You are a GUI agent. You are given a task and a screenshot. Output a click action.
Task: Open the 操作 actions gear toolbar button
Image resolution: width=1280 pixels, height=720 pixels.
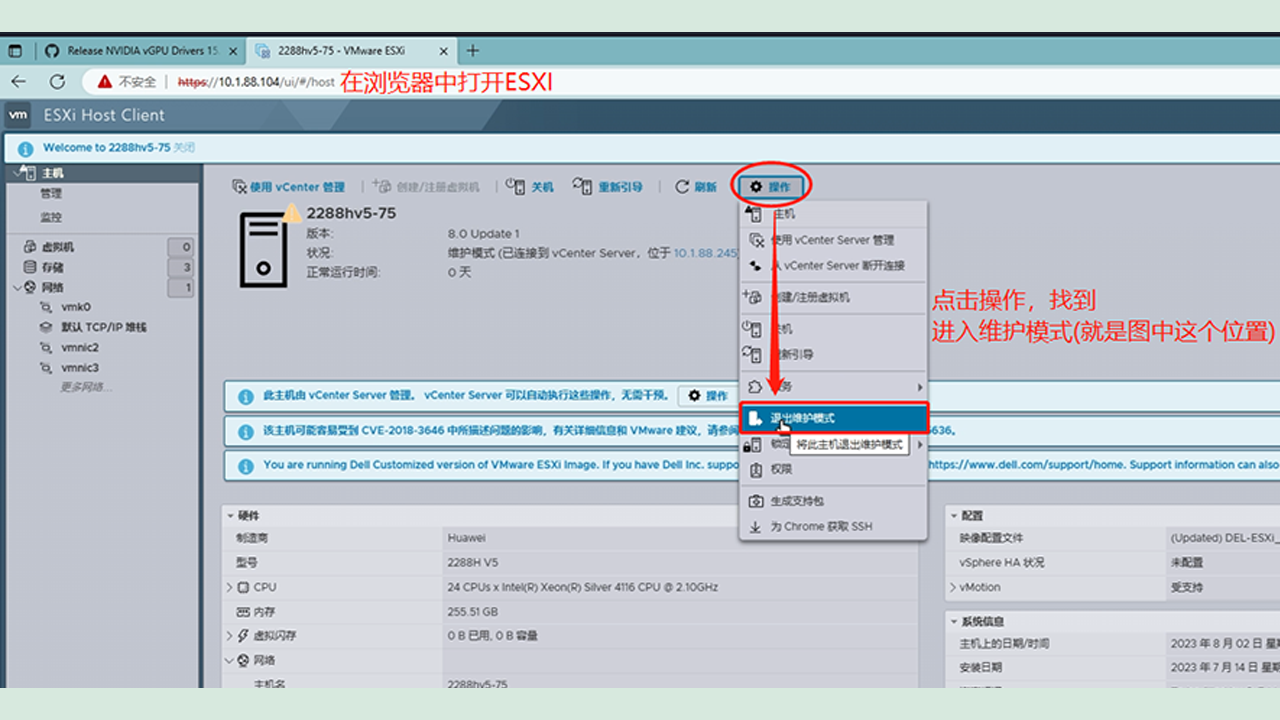click(770, 187)
